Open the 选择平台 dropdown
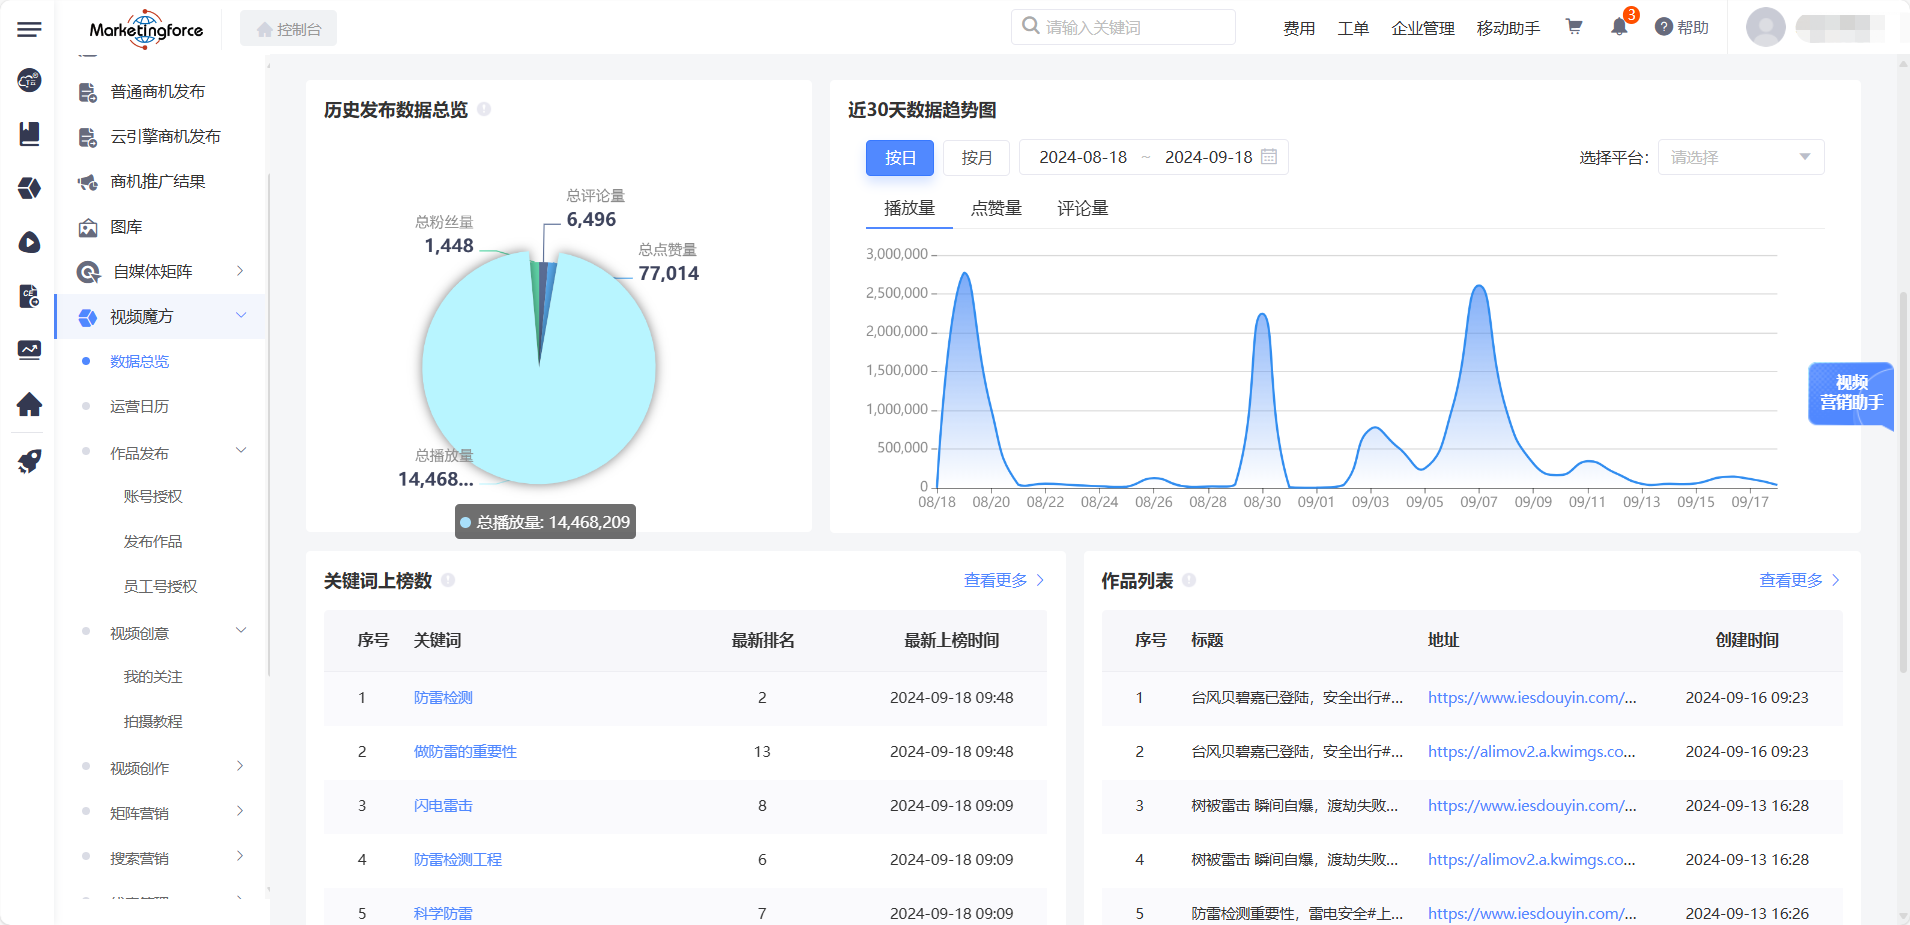The image size is (1910, 925). pyautogui.click(x=1740, y=157)
